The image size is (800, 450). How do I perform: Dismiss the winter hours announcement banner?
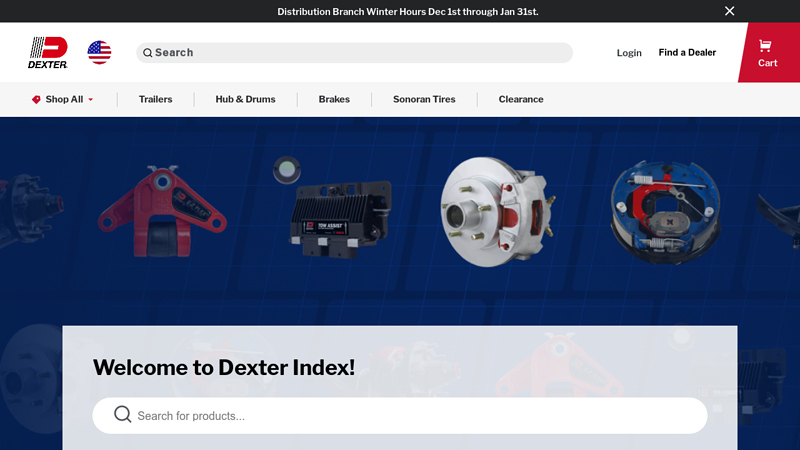tap(730, 11)
